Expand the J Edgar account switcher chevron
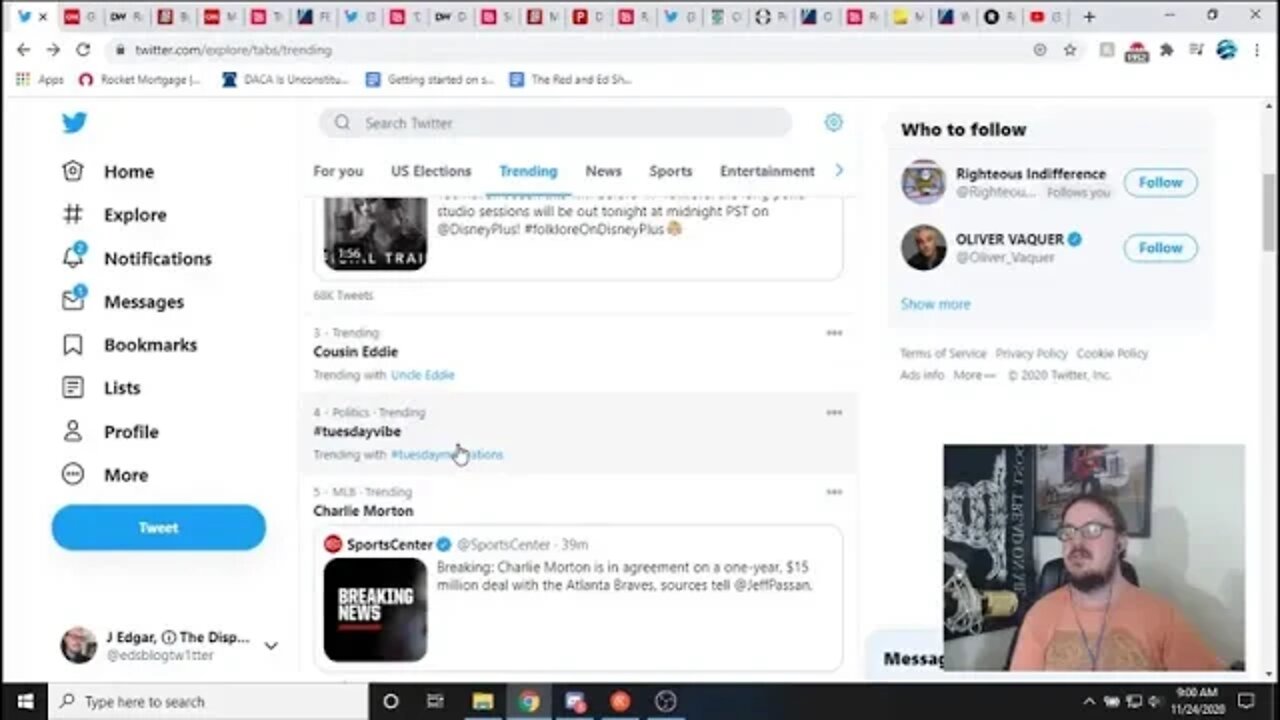1280x720 pixels. 270,646
